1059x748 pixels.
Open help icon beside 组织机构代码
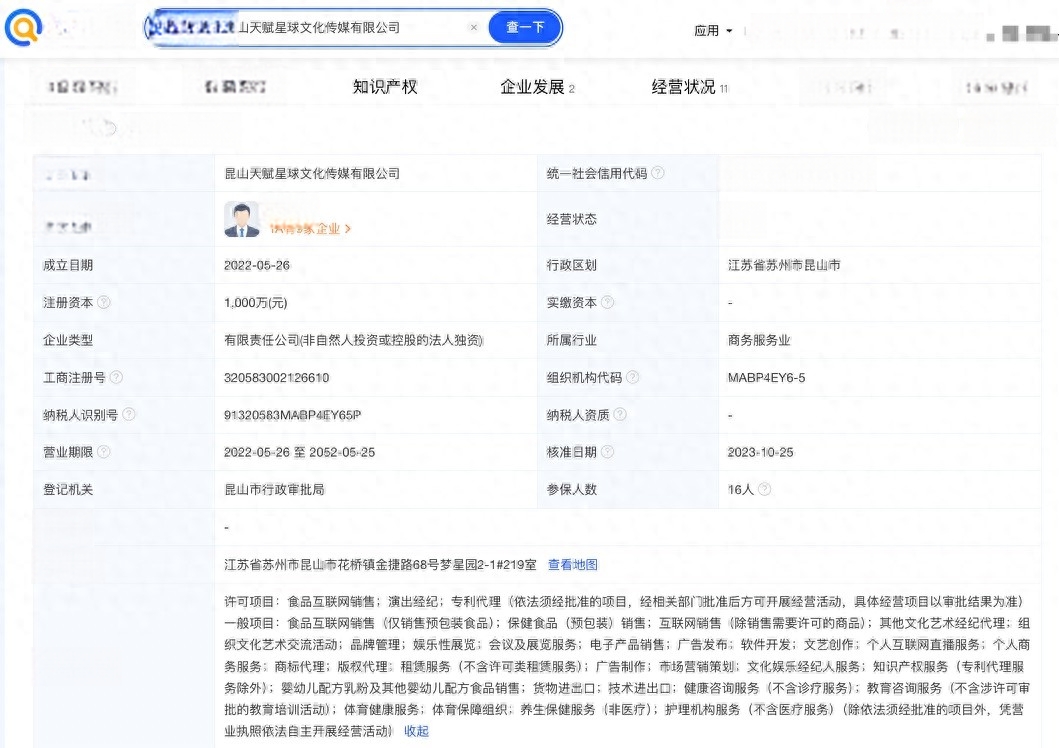tap(632, 377)
